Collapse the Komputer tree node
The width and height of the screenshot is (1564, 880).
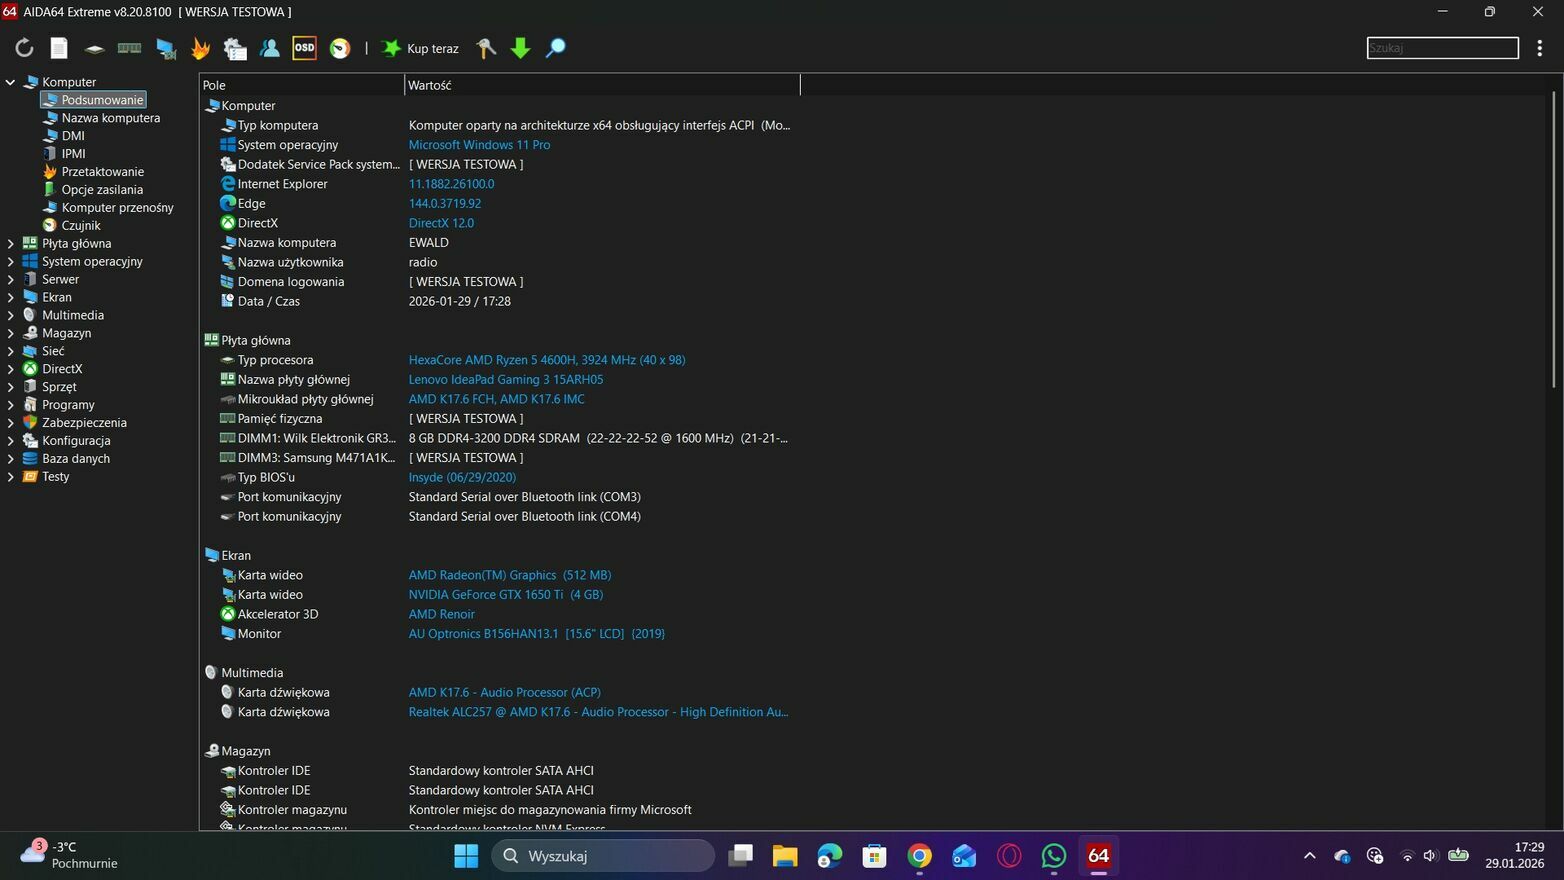click(11, 82)
